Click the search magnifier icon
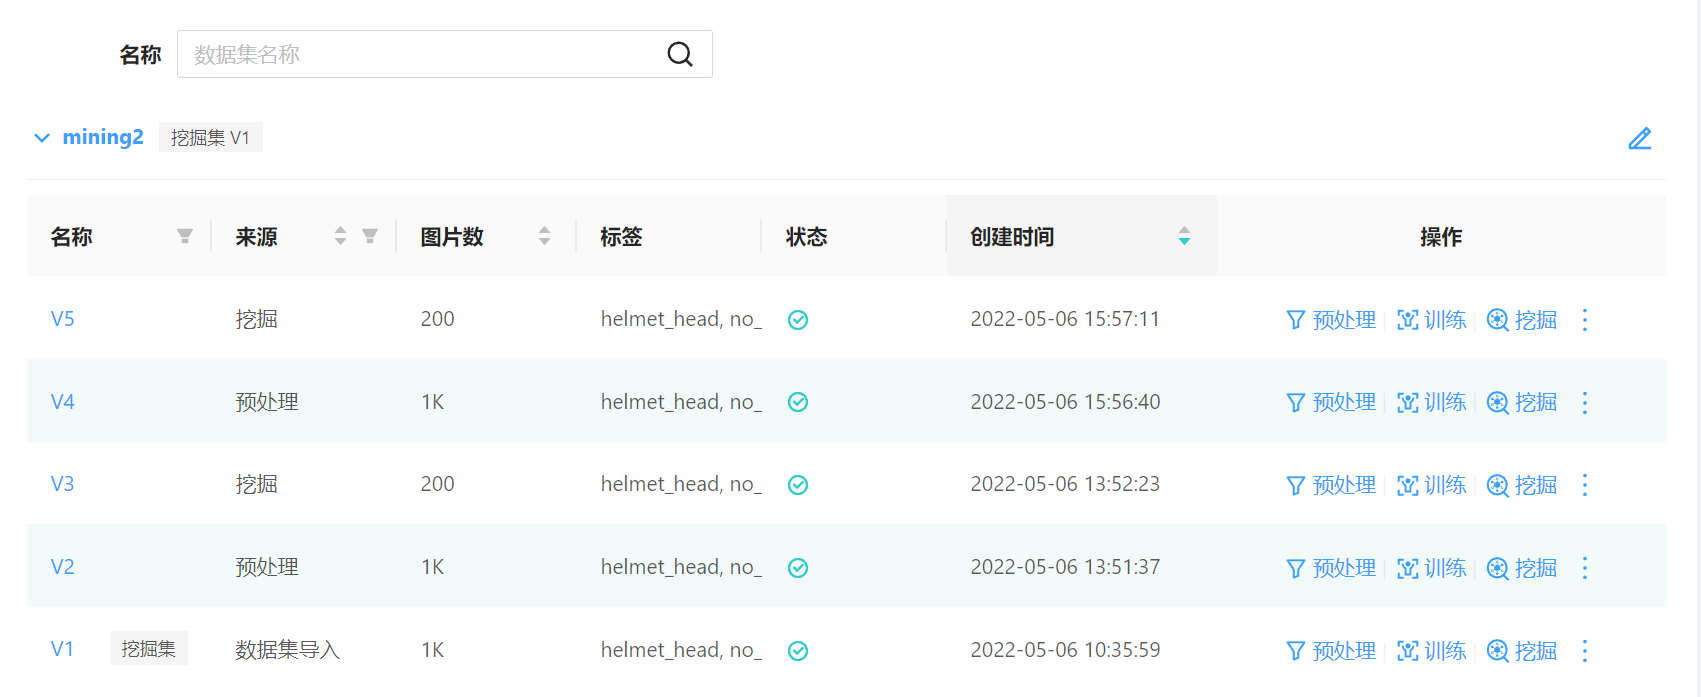1701x697 pixels. point(680,54)
